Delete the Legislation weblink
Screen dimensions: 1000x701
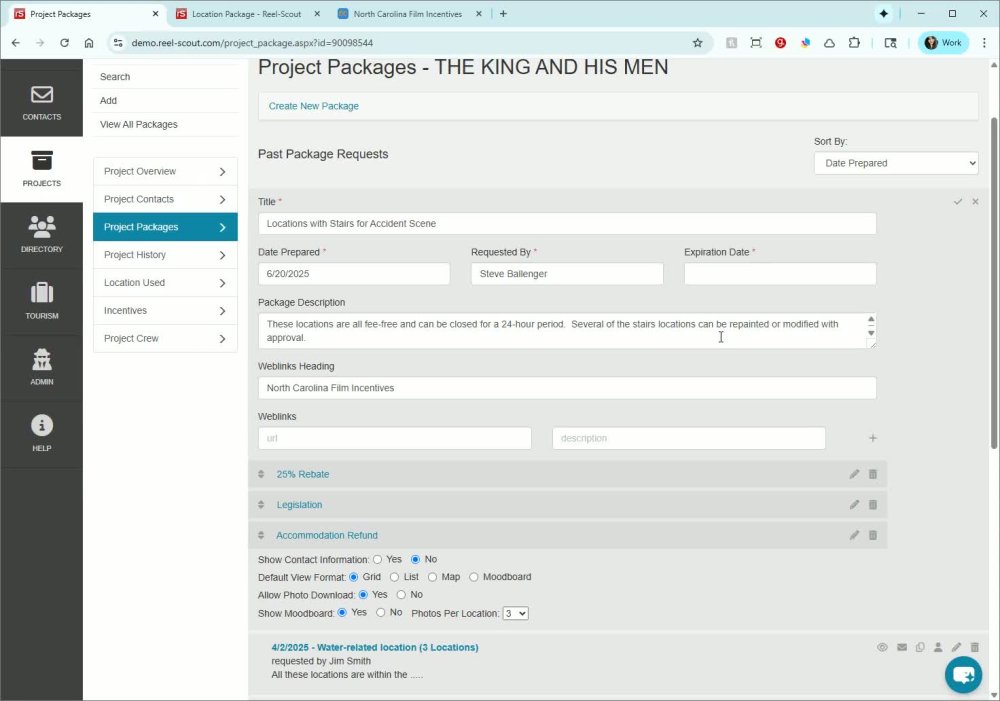pos(873,505)
